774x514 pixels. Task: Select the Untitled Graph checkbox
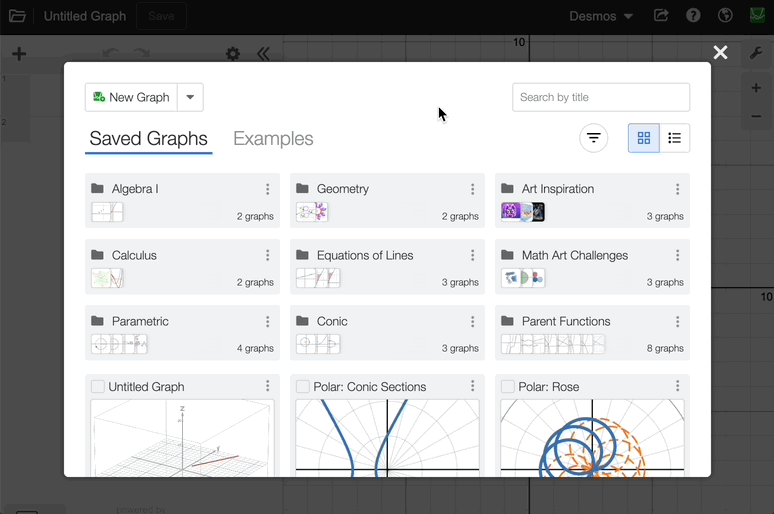click(98, 387)
